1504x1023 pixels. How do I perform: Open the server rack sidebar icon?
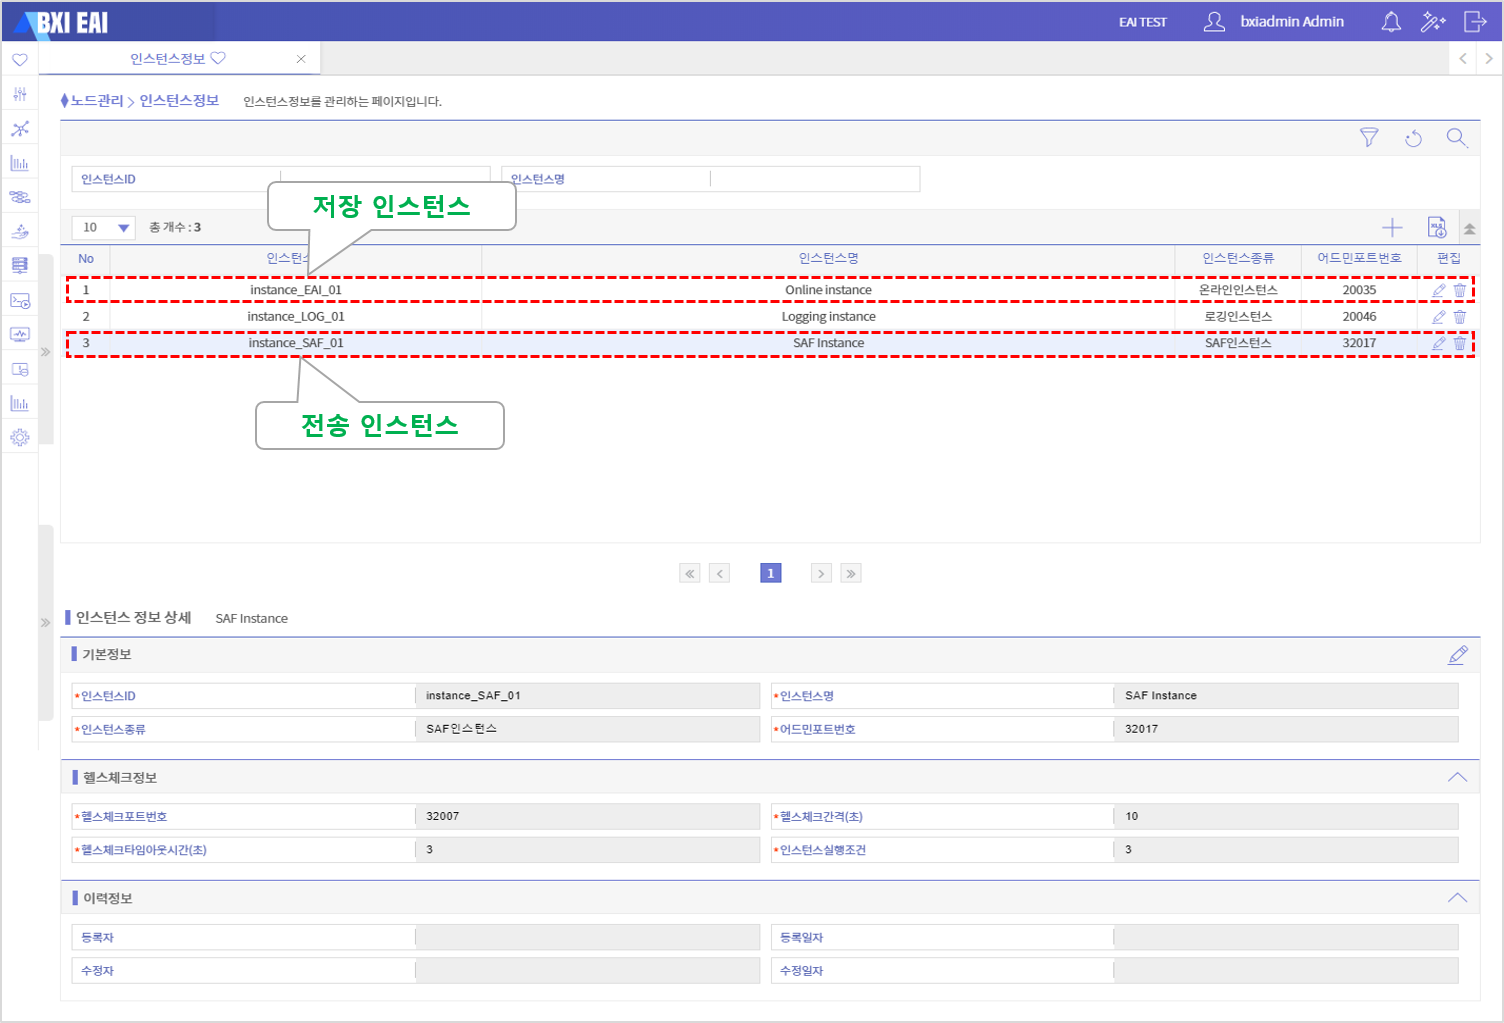pos(20,265)
